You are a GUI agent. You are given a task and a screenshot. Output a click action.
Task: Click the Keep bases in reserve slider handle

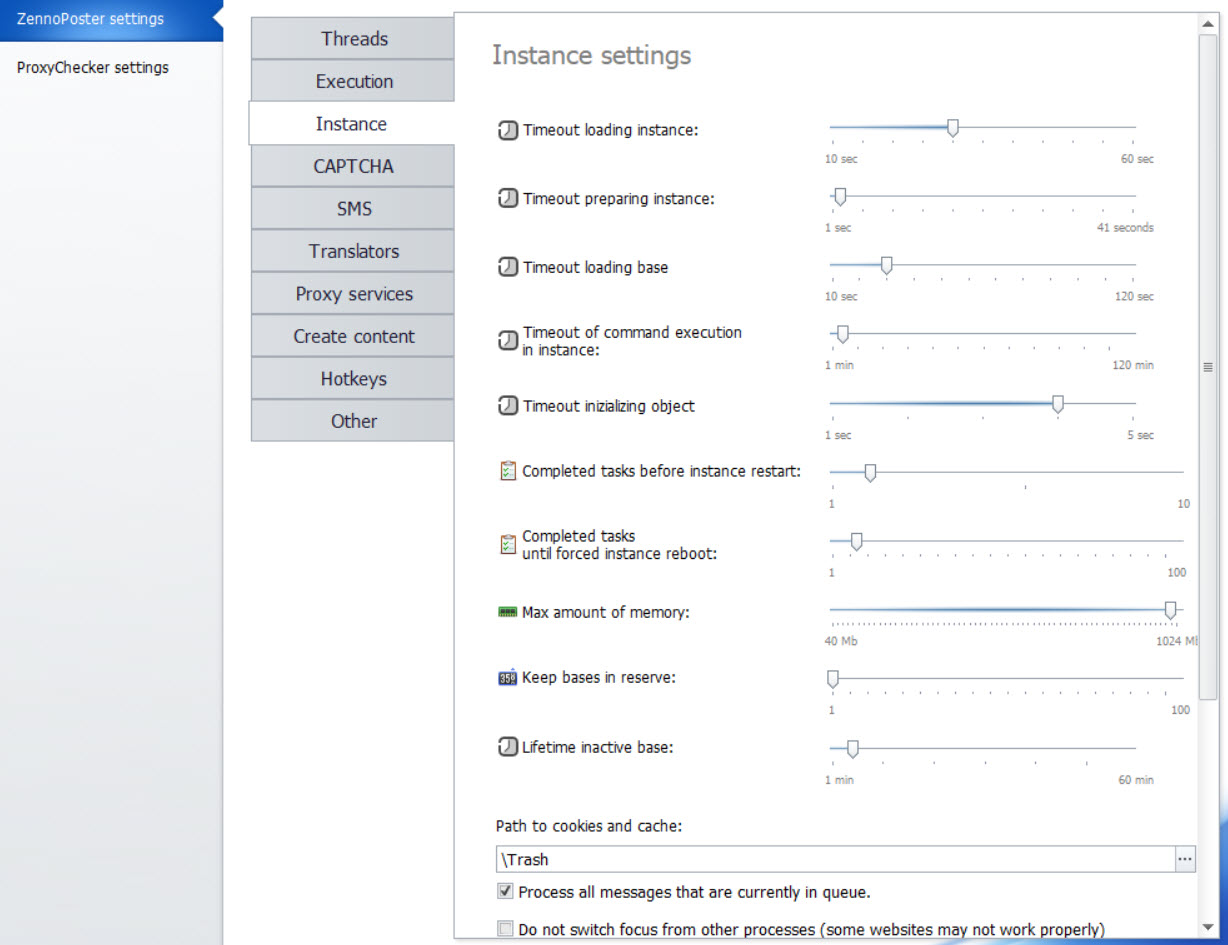(x=832, y=679)
